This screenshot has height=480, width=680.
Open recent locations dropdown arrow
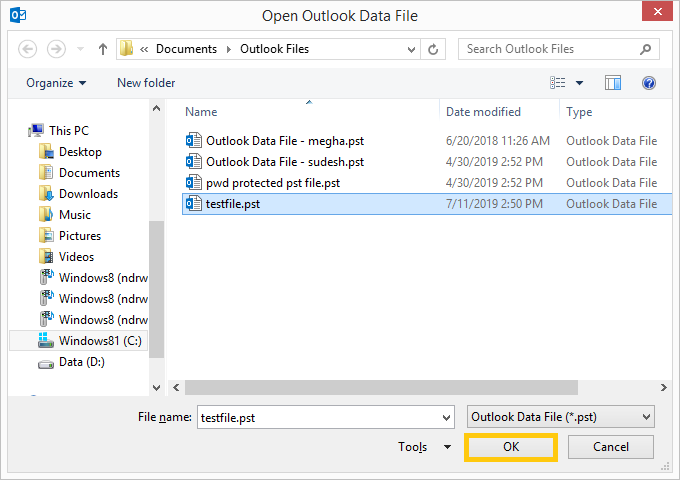click(x=80, y=49)
